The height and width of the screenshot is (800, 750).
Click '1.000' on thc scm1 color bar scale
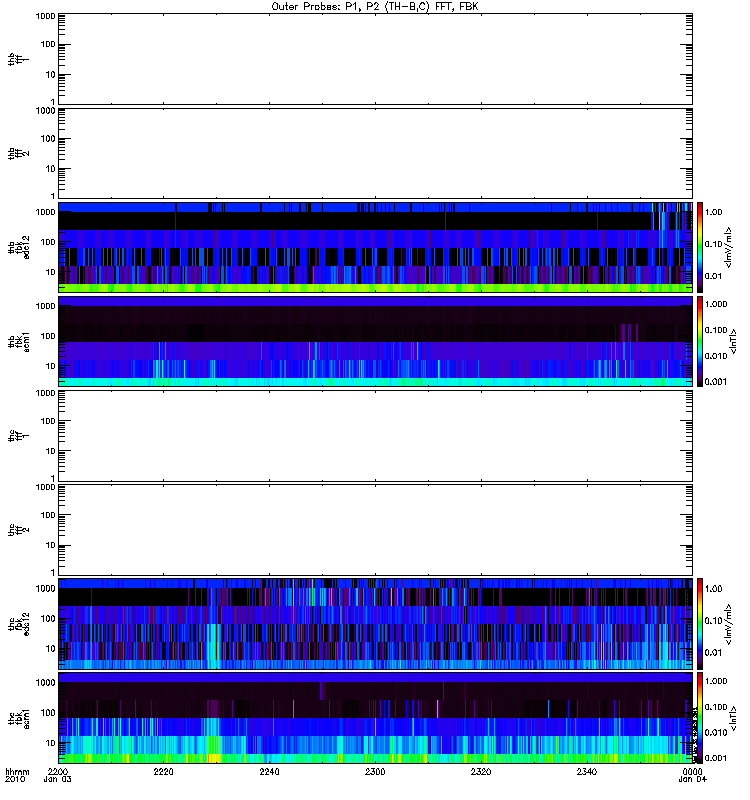point(716,681)
